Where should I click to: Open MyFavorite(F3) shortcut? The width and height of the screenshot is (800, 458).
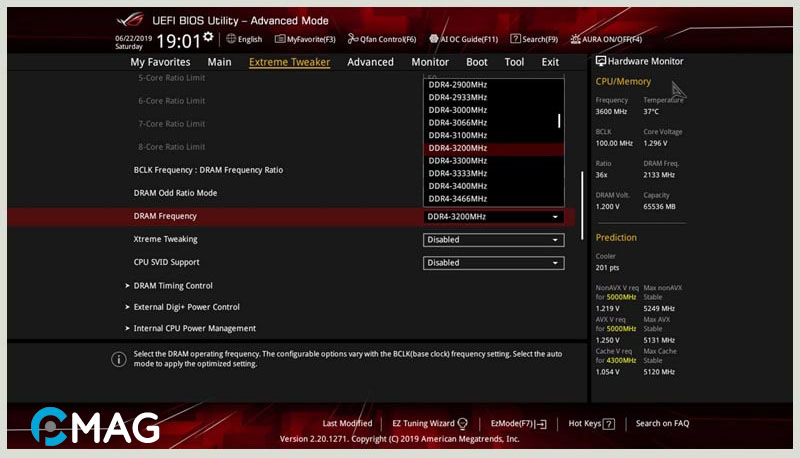click(305, 39)
